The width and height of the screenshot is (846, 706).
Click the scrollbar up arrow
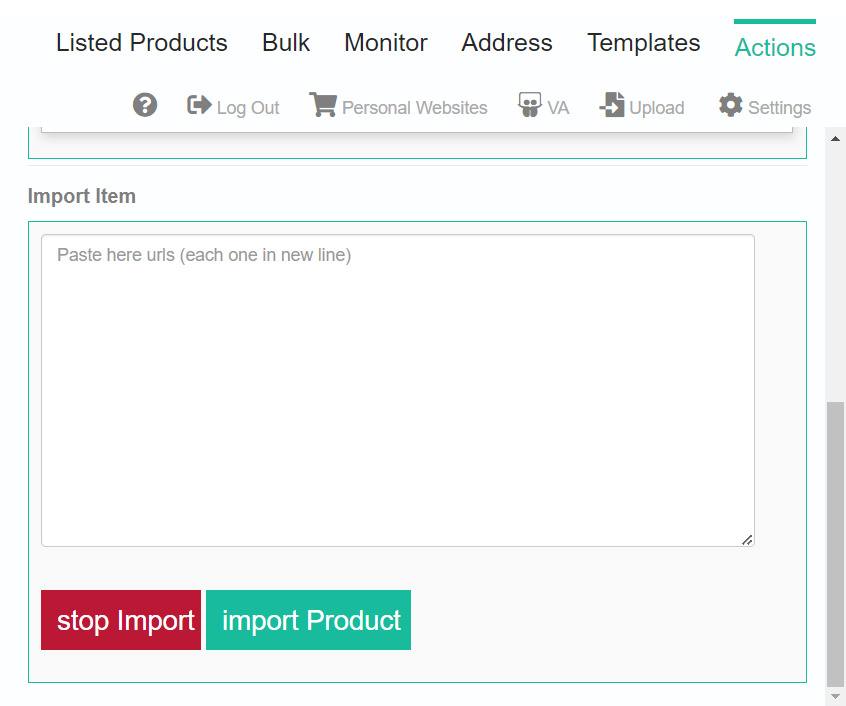(x=835, y=139)
